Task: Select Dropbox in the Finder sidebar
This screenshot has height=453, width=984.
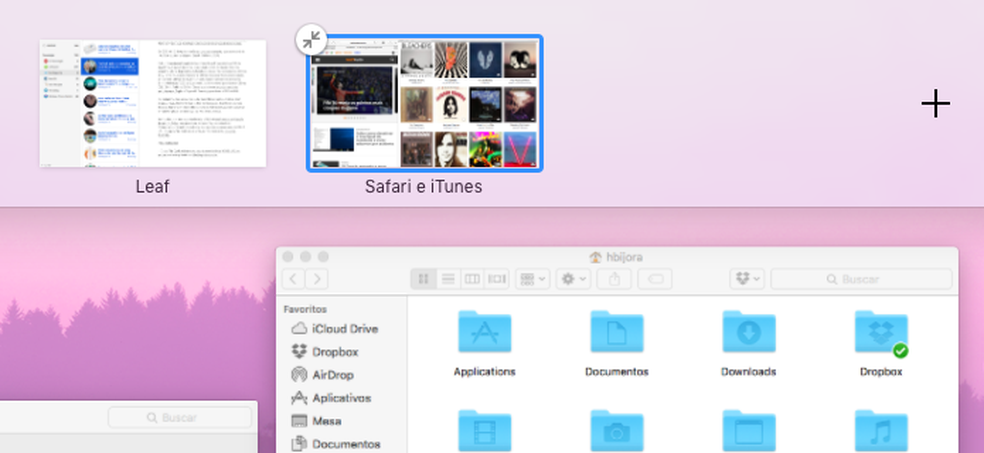Action: 325,352
